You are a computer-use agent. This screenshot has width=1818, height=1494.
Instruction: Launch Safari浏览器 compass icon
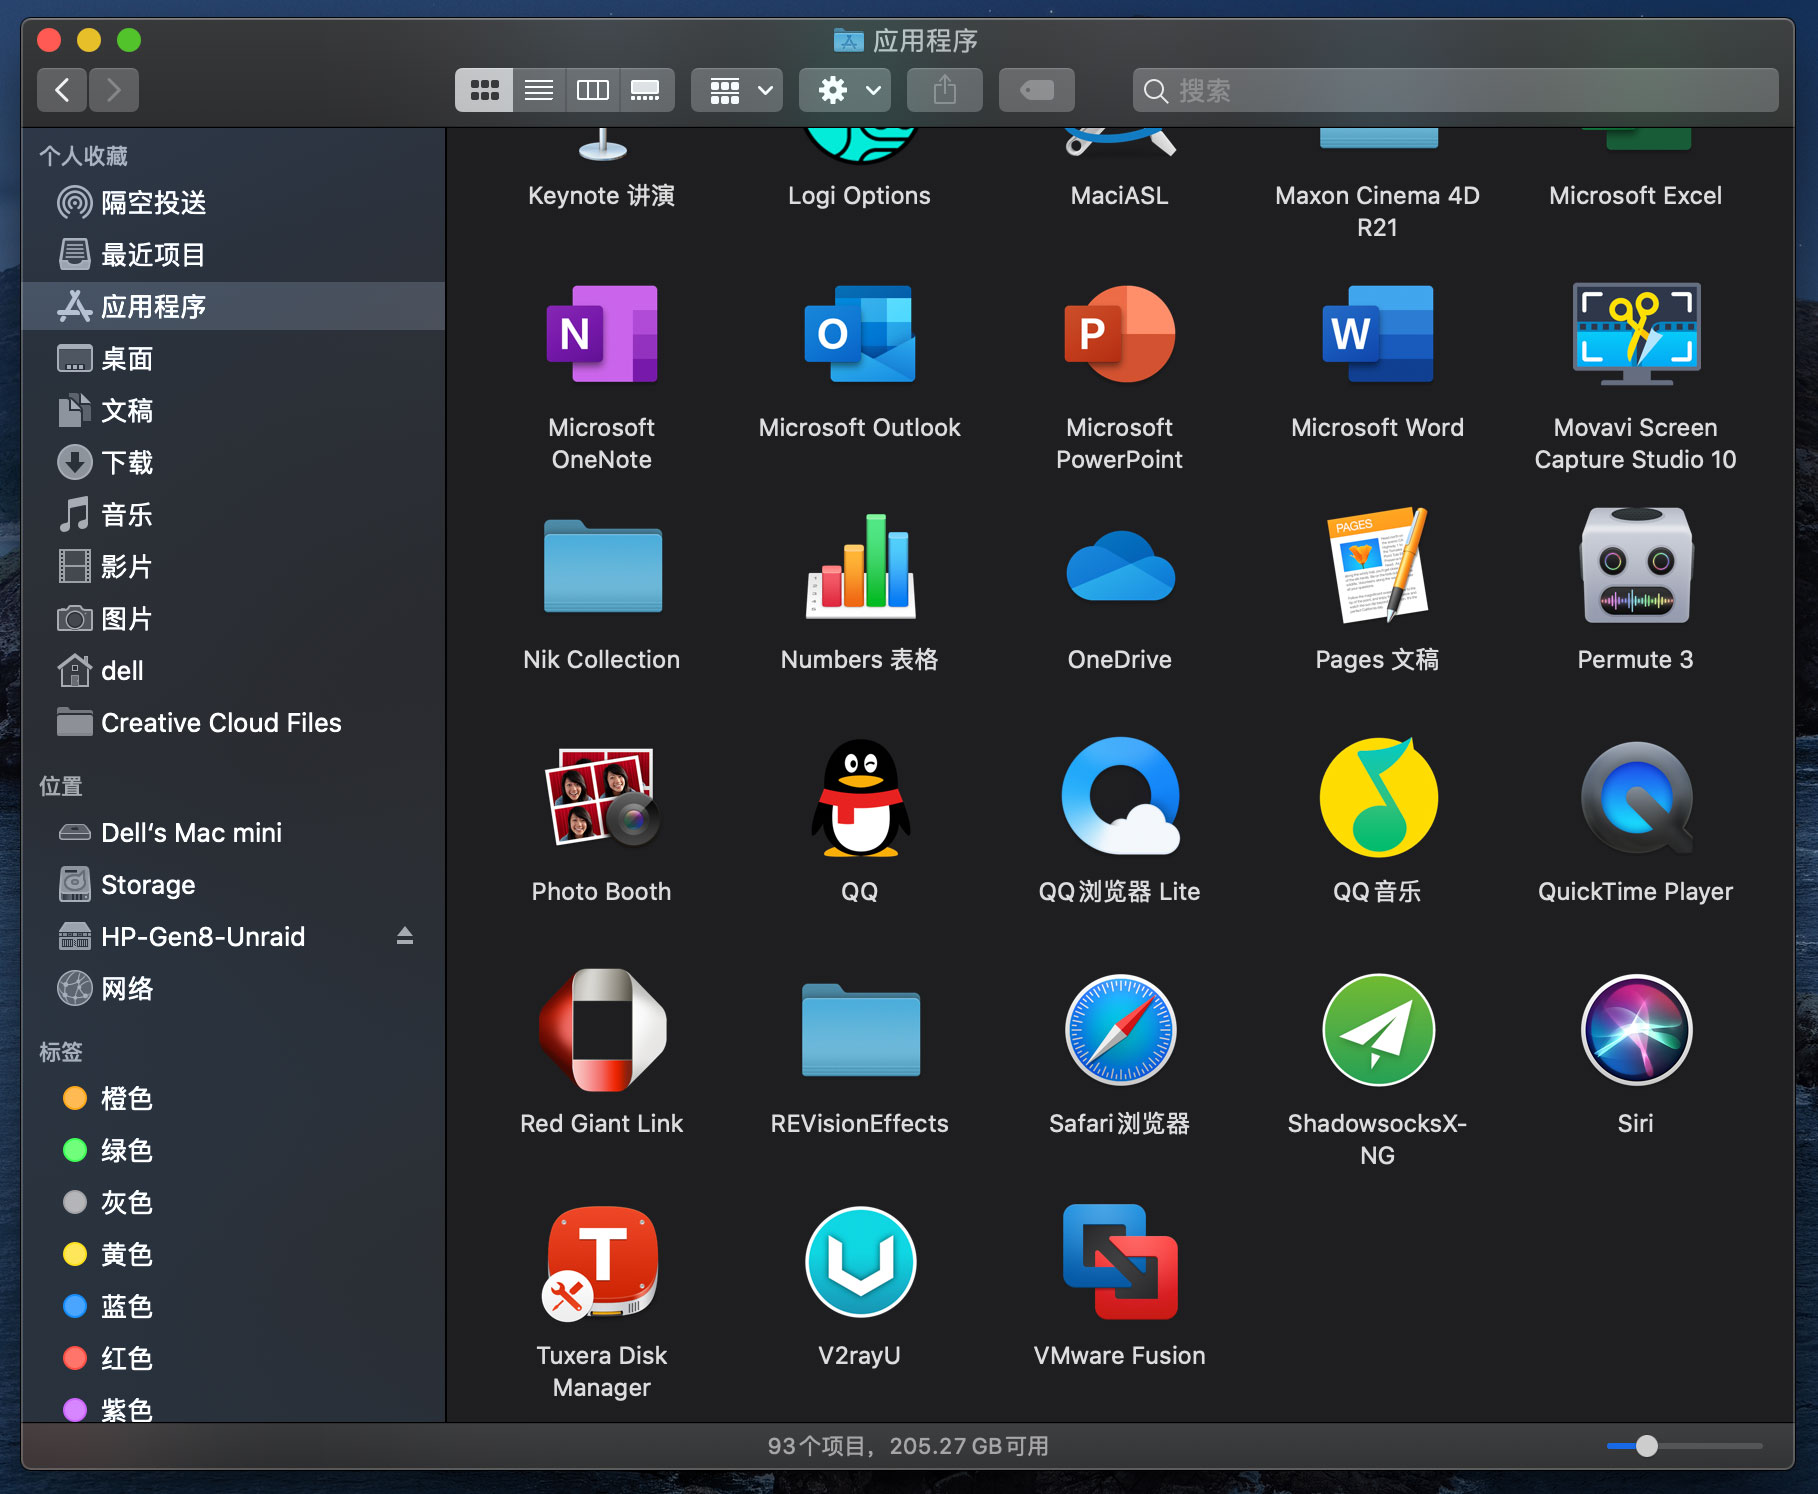[1120, 1030]
